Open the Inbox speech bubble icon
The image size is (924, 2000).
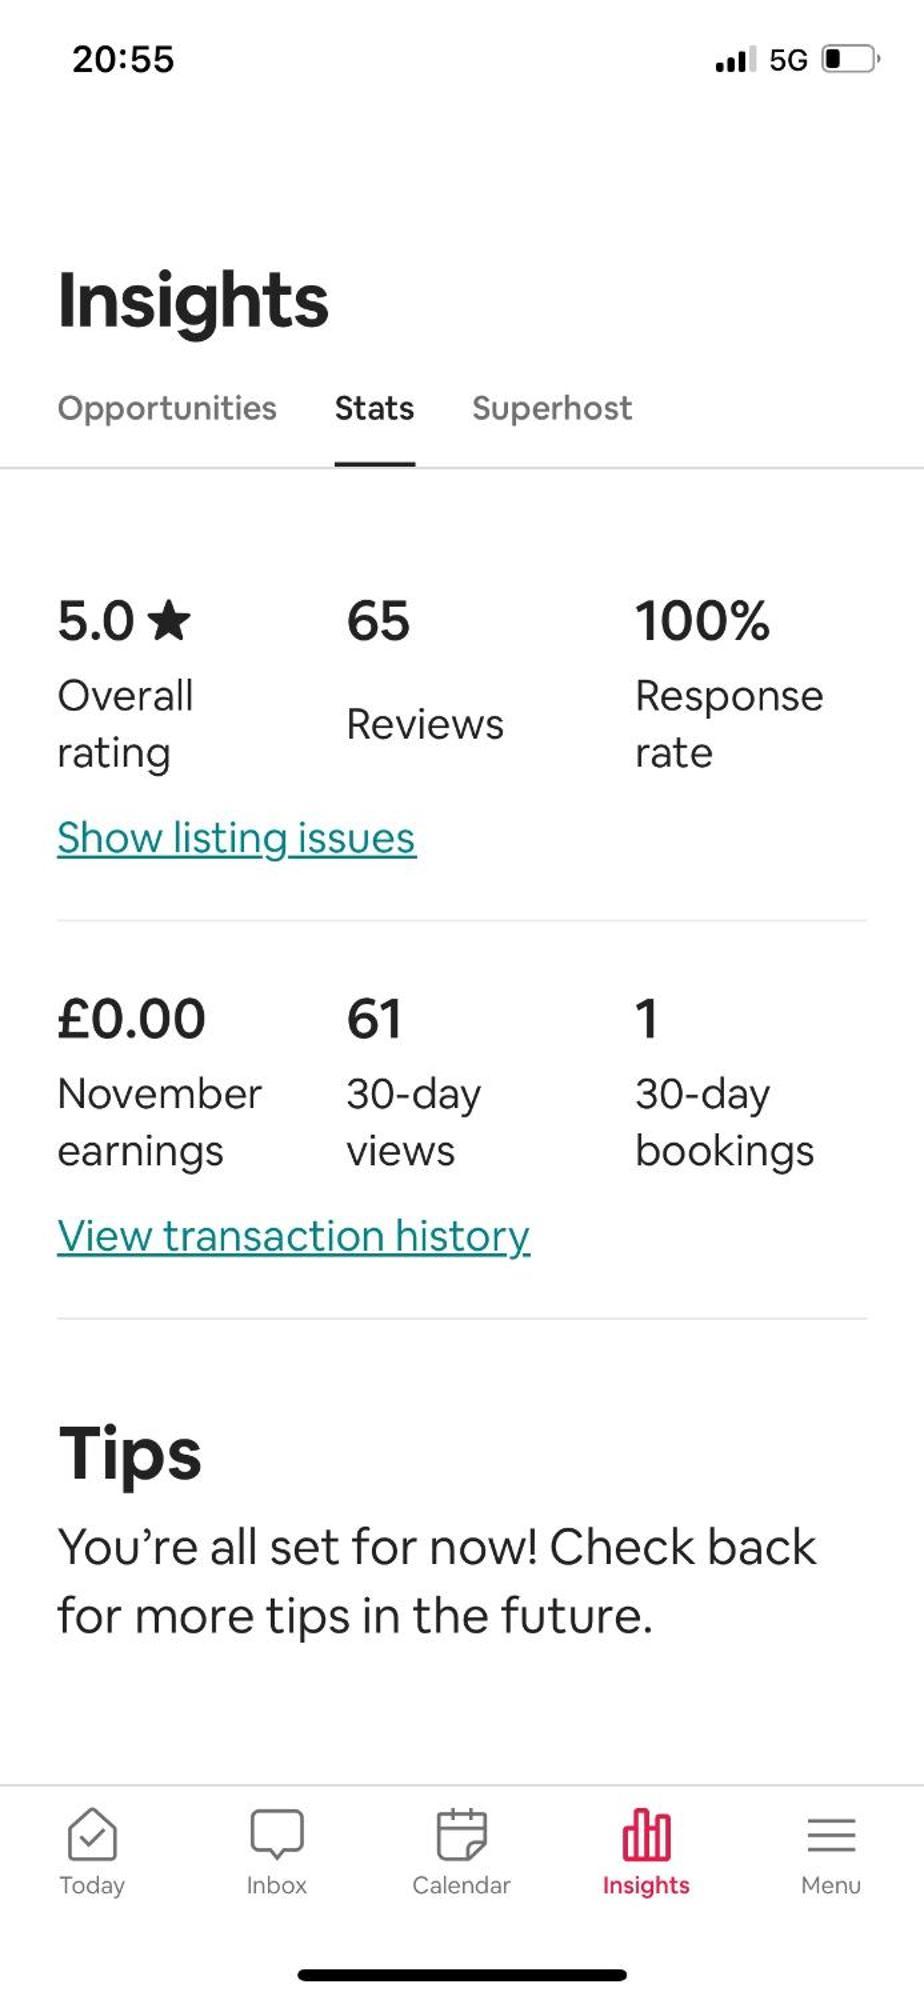pyautogui.click(x=277, y=1834)
